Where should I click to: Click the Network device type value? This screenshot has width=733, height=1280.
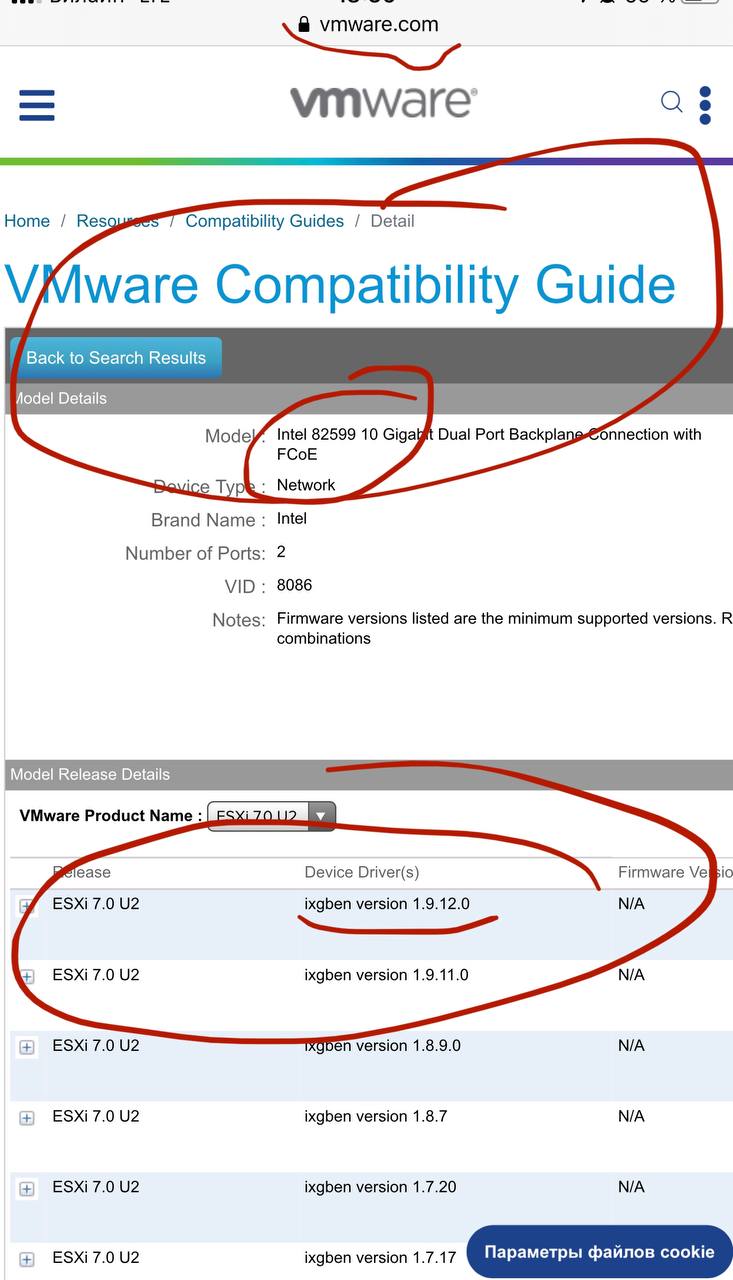click(306, 485)
